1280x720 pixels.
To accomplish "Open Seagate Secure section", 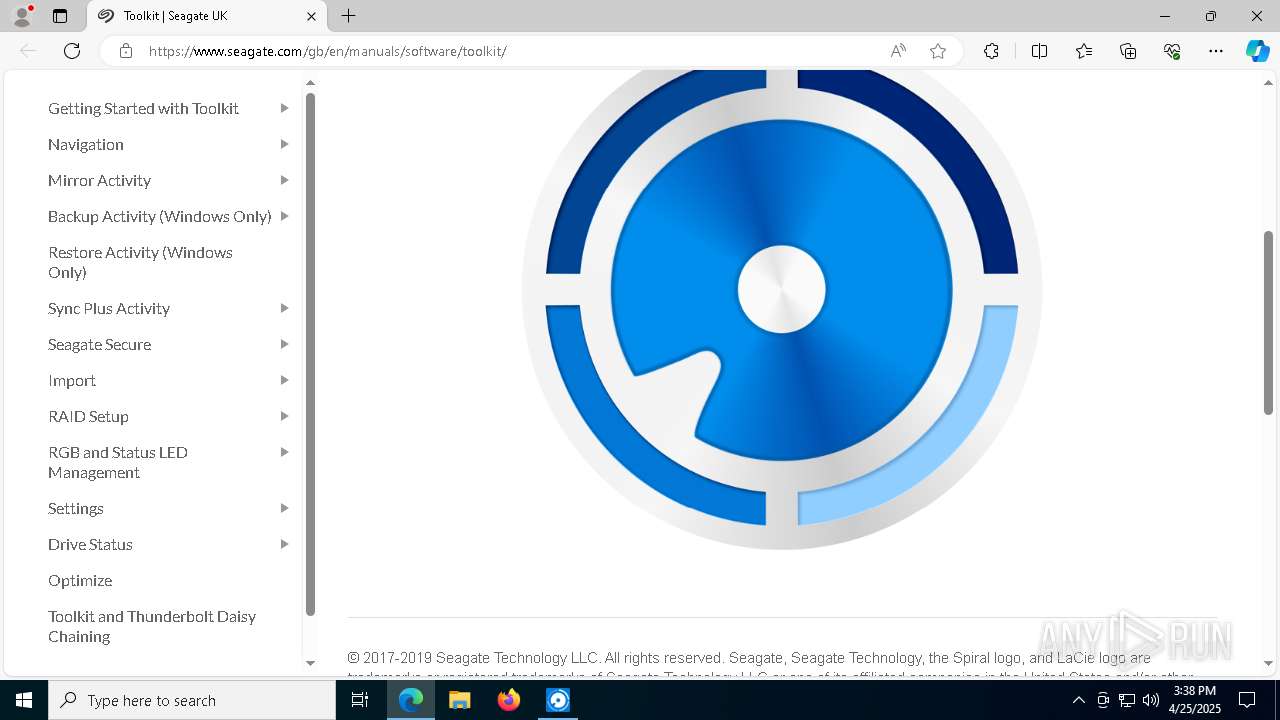I will pos(100,344).
